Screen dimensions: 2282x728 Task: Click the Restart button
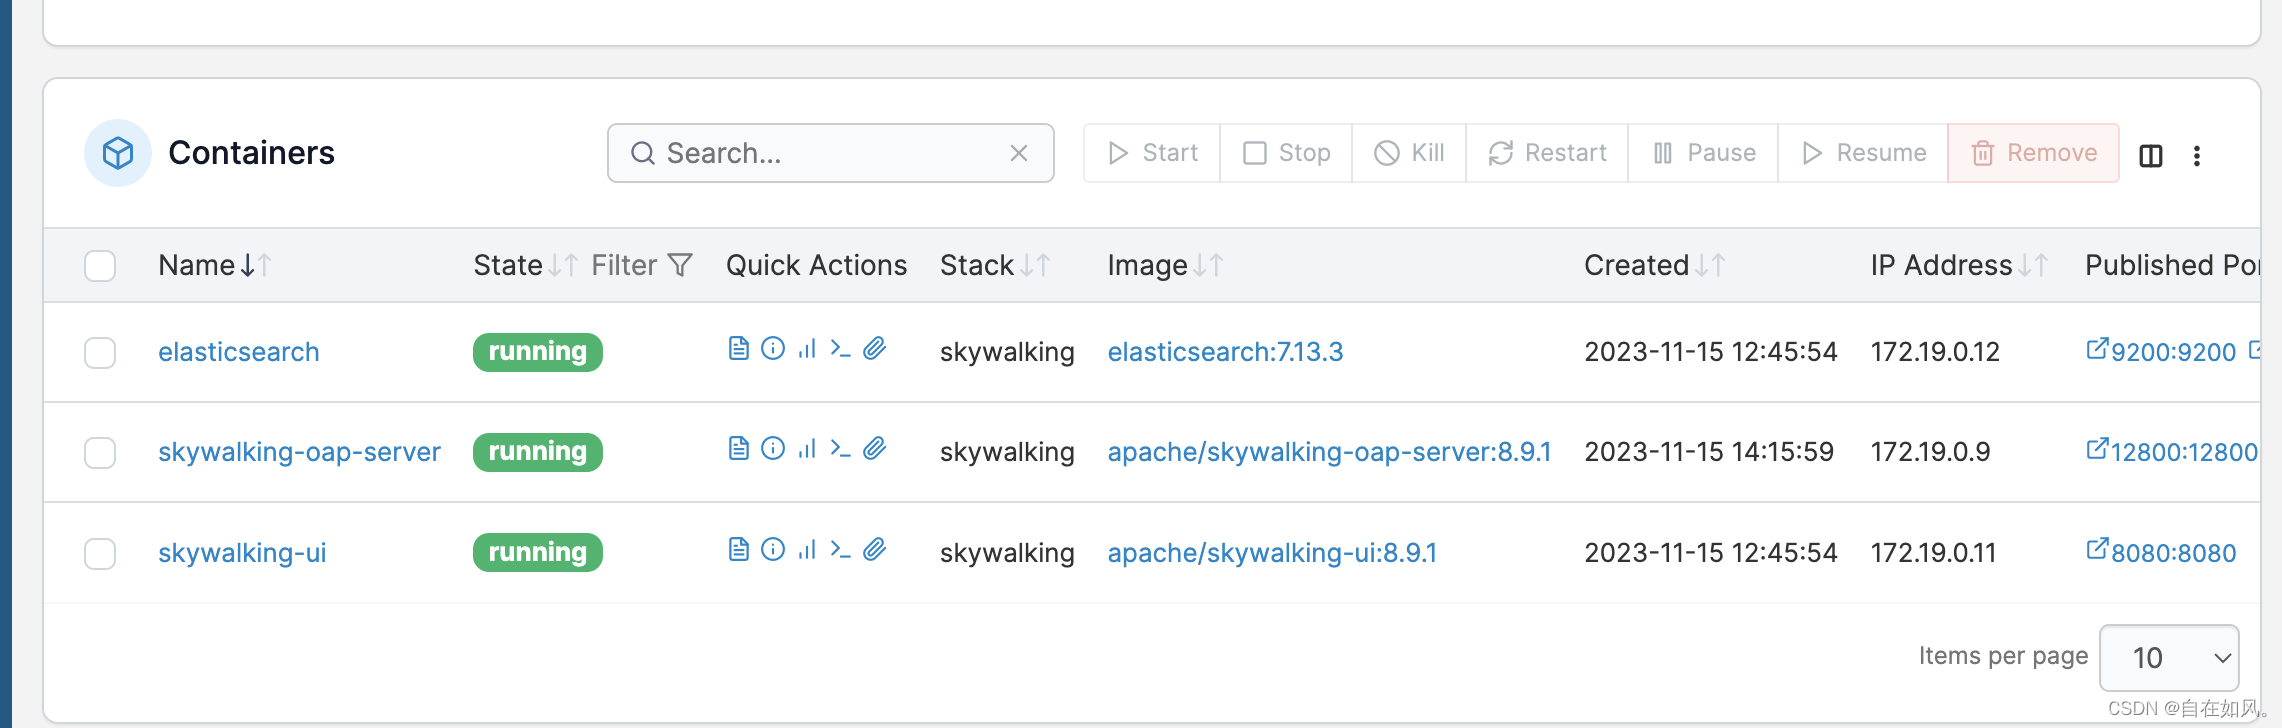tap(1547, 153)
